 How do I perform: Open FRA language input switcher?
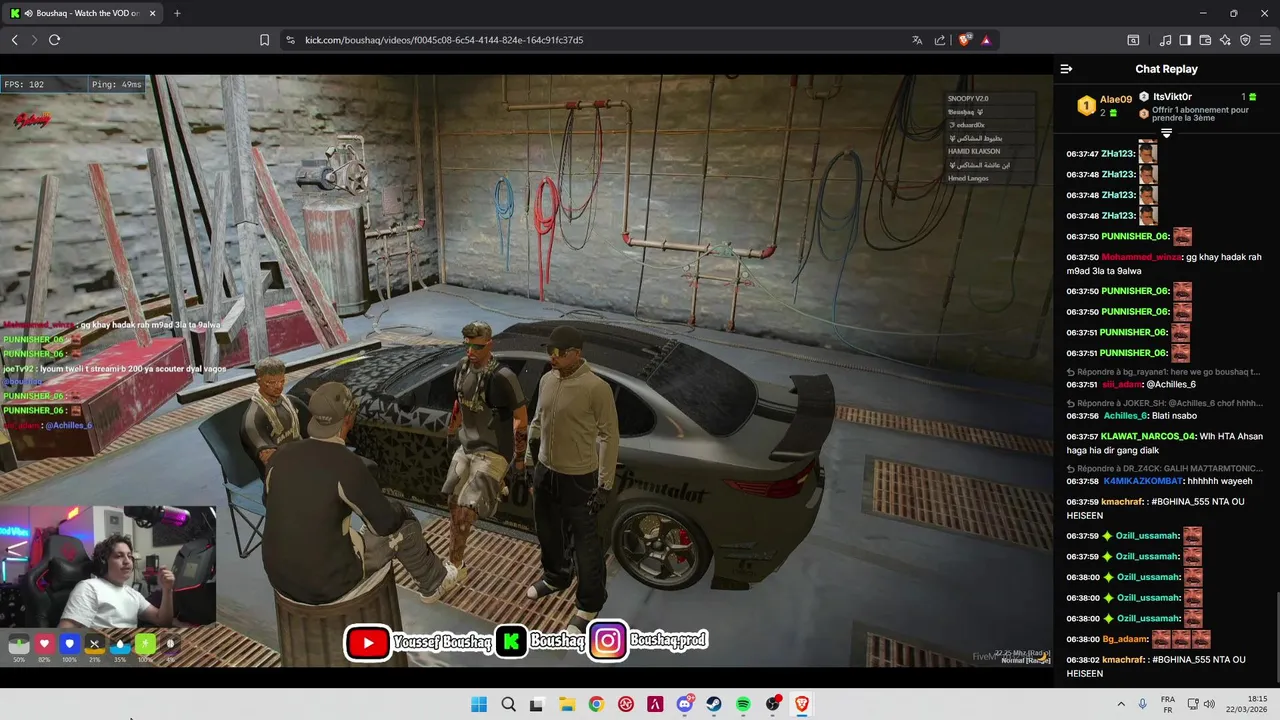coord(1168,704)
